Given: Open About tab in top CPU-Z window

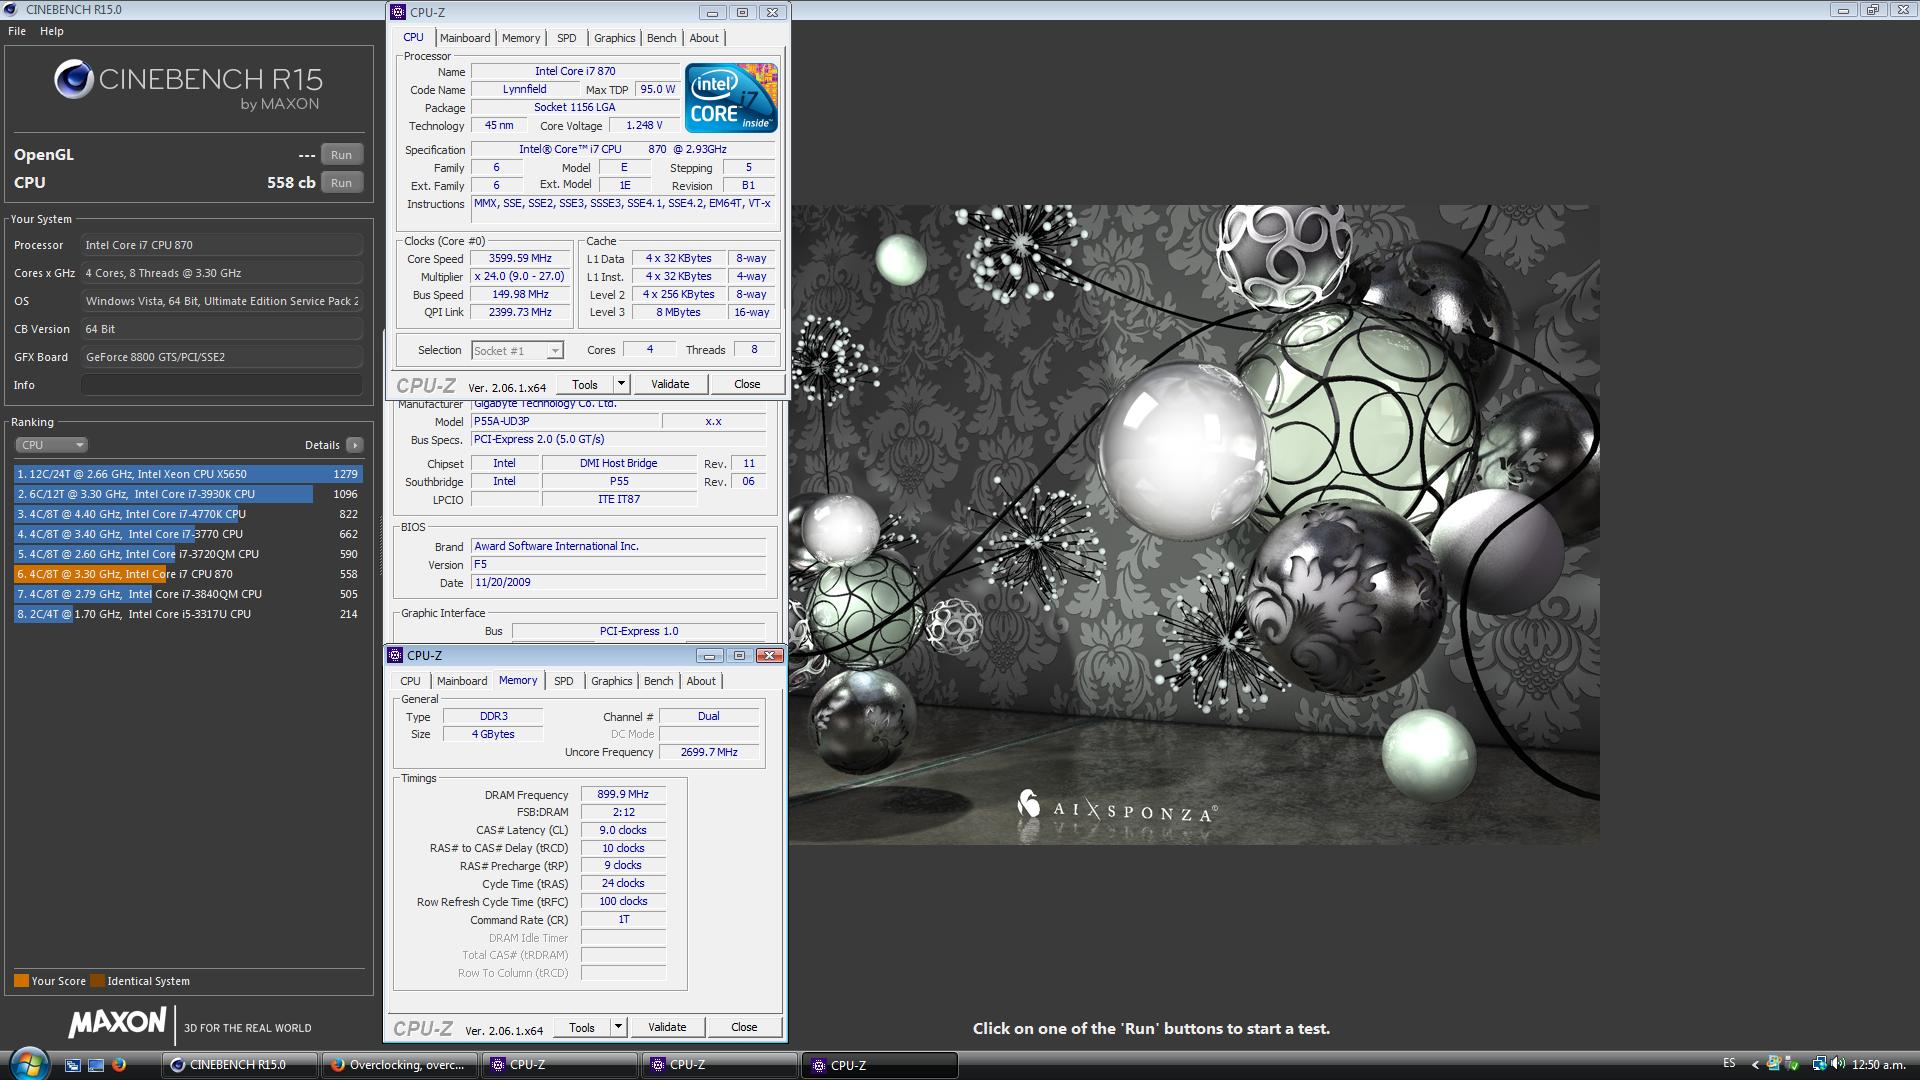Looking at the screenshot, I should 704,38.
